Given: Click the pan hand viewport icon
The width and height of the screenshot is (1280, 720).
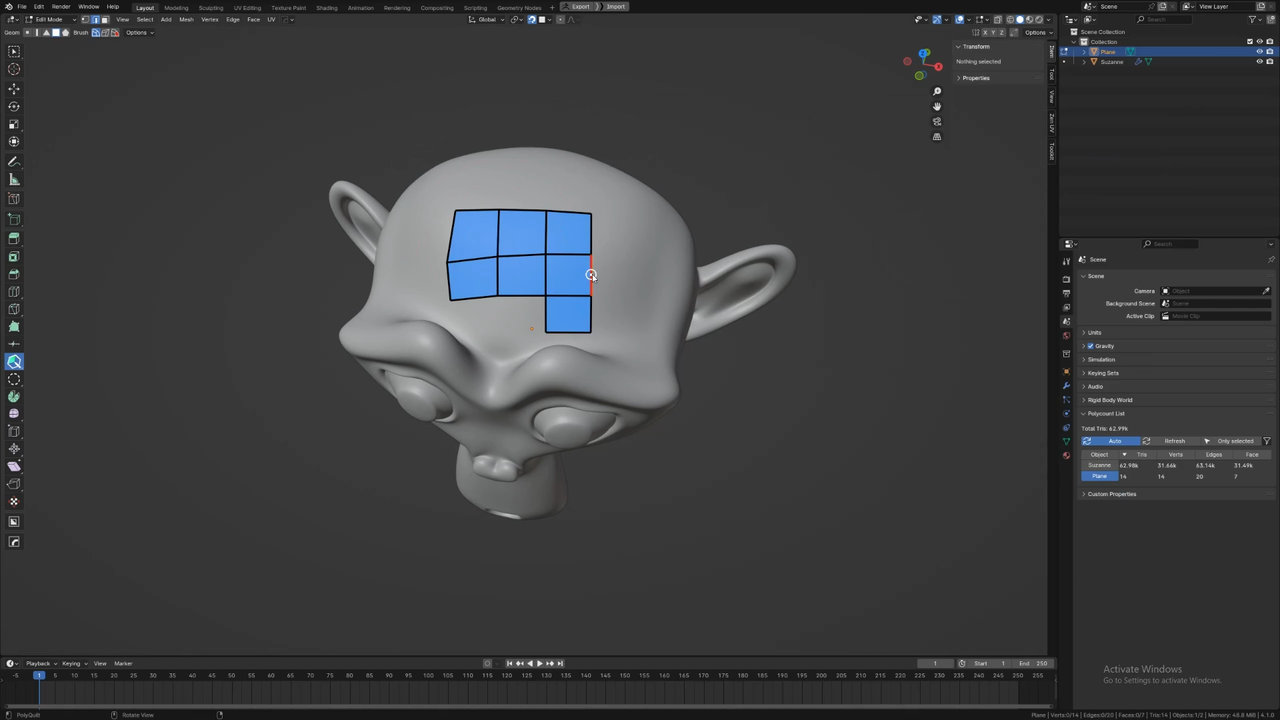Looking at the screenshot, I should click(937, 106).
